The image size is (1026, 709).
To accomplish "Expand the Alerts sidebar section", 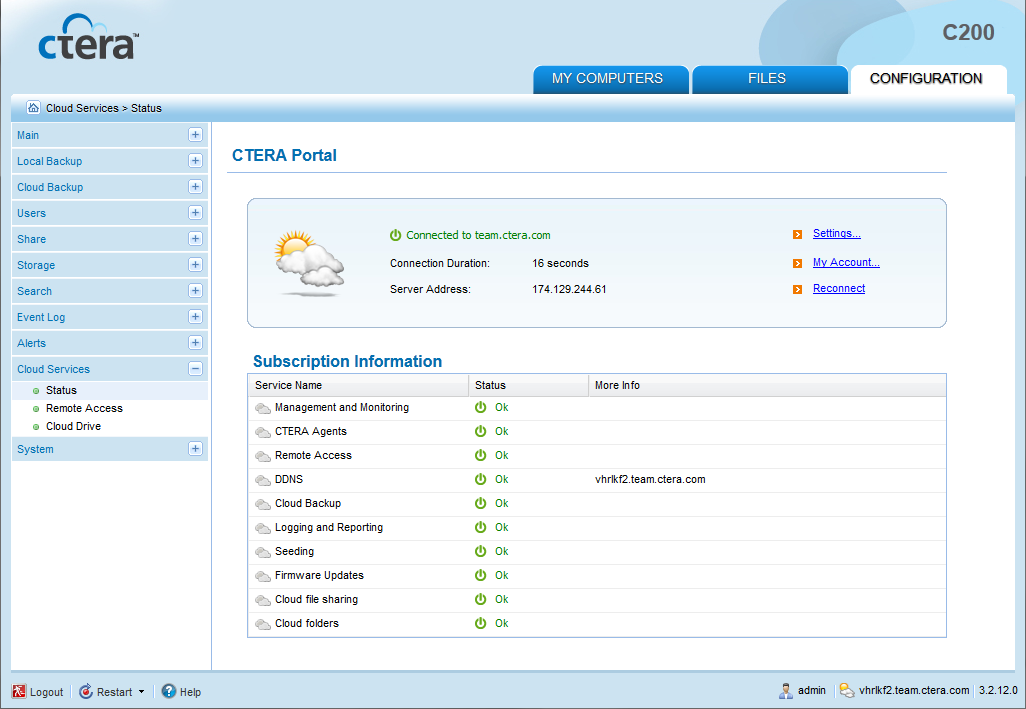I will [x=195, y=343].
